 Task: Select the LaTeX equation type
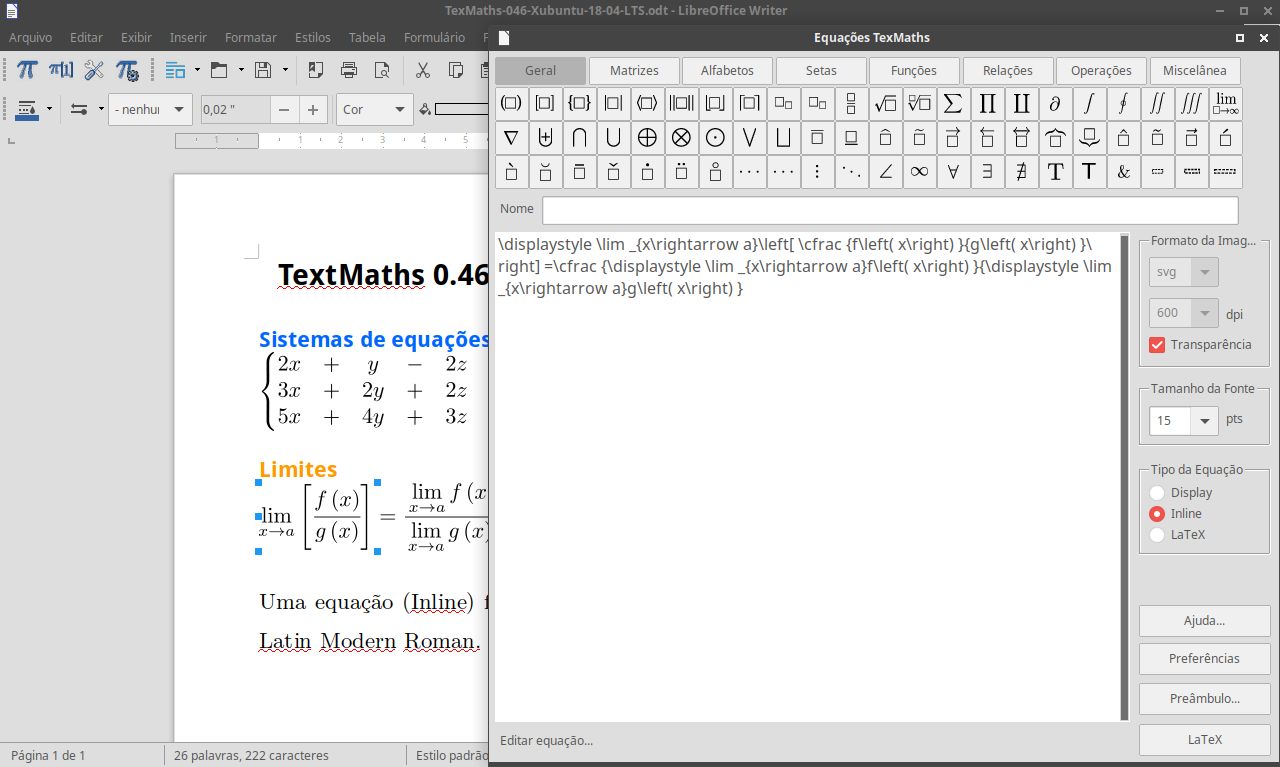point(1157,534)
